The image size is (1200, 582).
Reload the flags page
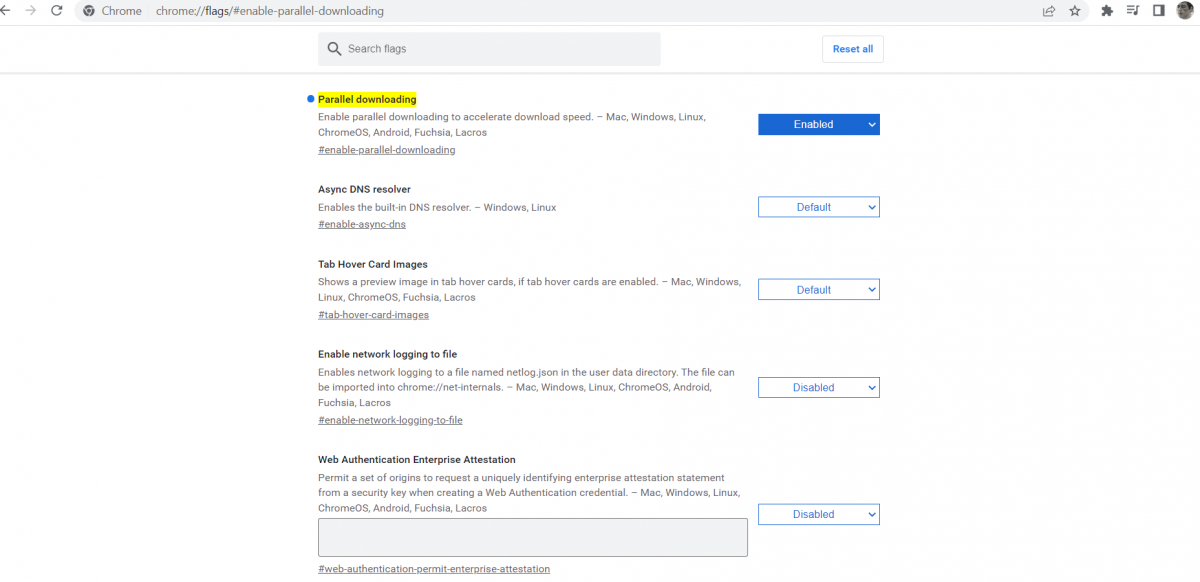pyautogui.click(x=56, y=11)
